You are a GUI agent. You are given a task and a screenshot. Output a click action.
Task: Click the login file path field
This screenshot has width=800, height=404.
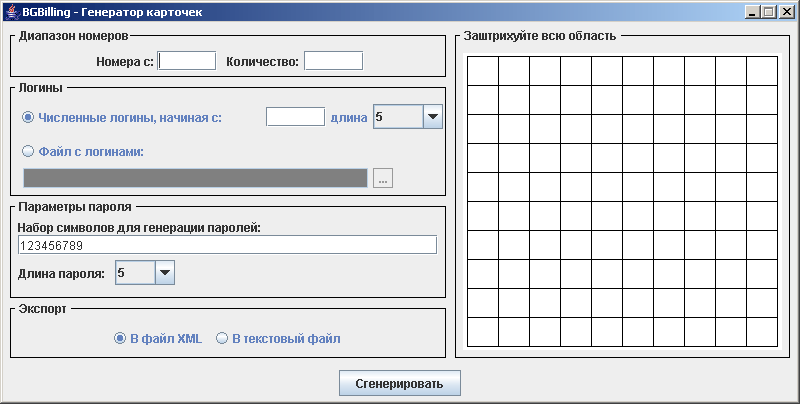pos(195,178)
